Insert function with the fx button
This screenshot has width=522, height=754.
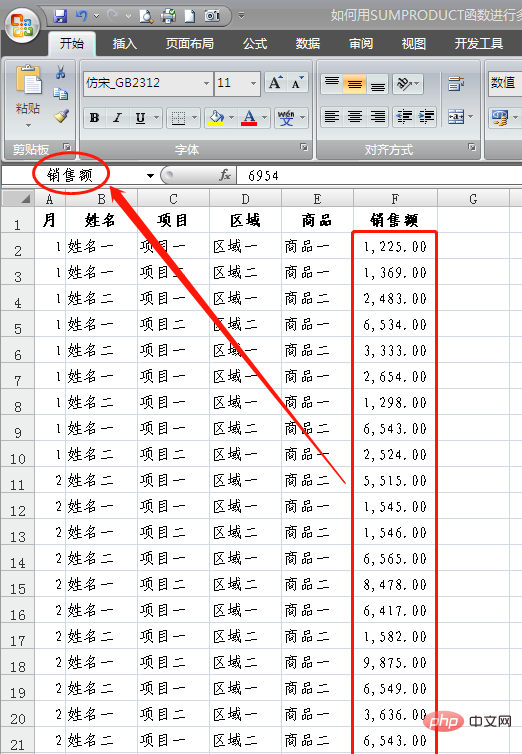click(225, 176)
